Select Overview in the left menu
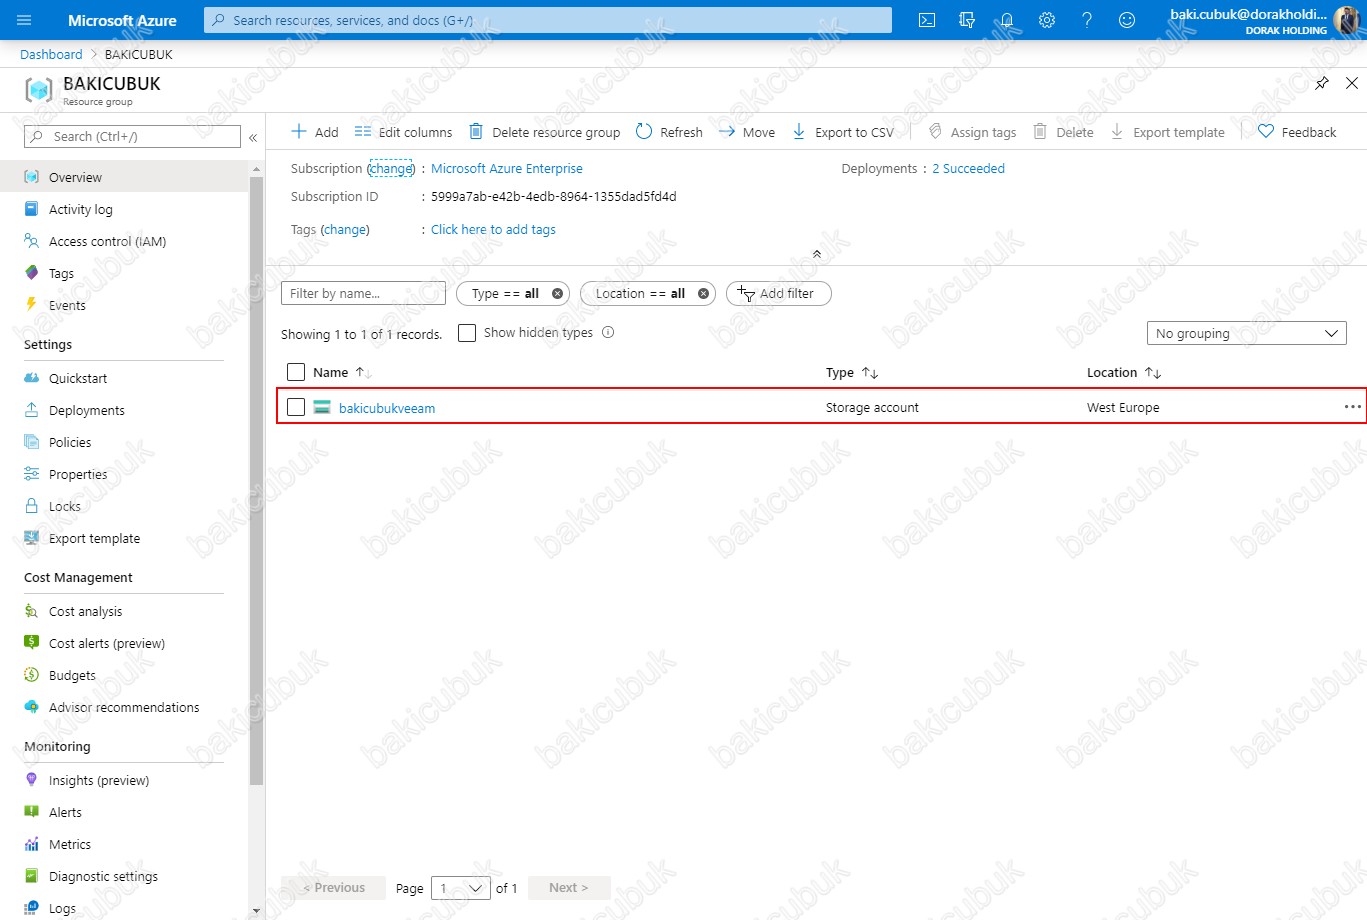The height and width of the screenshot is (920, 1367). [x=124, y=177]
